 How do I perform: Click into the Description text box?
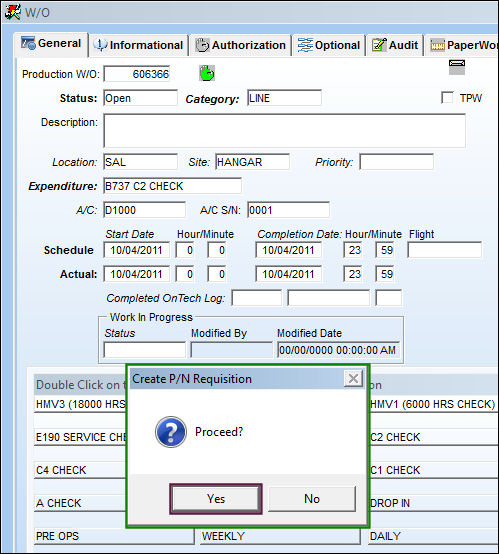pos(284,131)
